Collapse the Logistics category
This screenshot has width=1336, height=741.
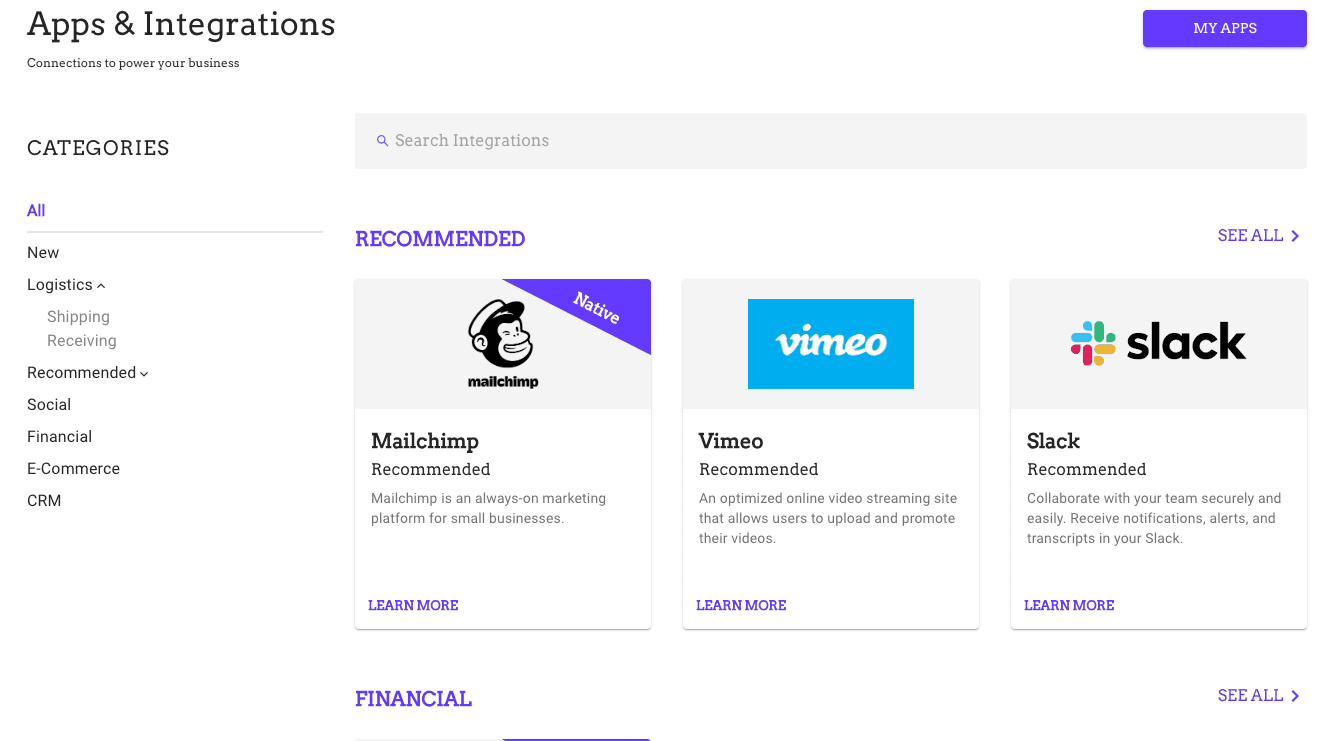pyautogui.click(x=101, y=286)
